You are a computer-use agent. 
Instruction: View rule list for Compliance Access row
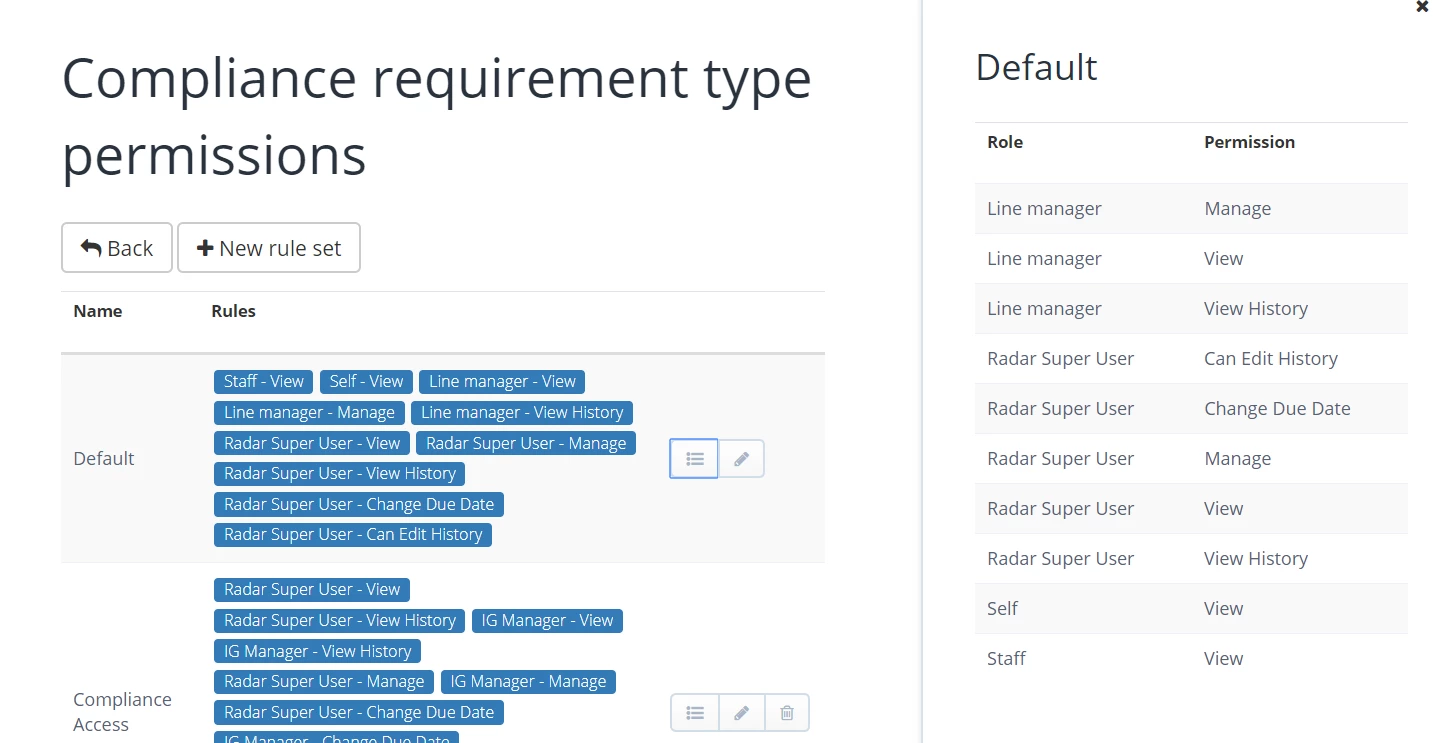coord(694,713)
